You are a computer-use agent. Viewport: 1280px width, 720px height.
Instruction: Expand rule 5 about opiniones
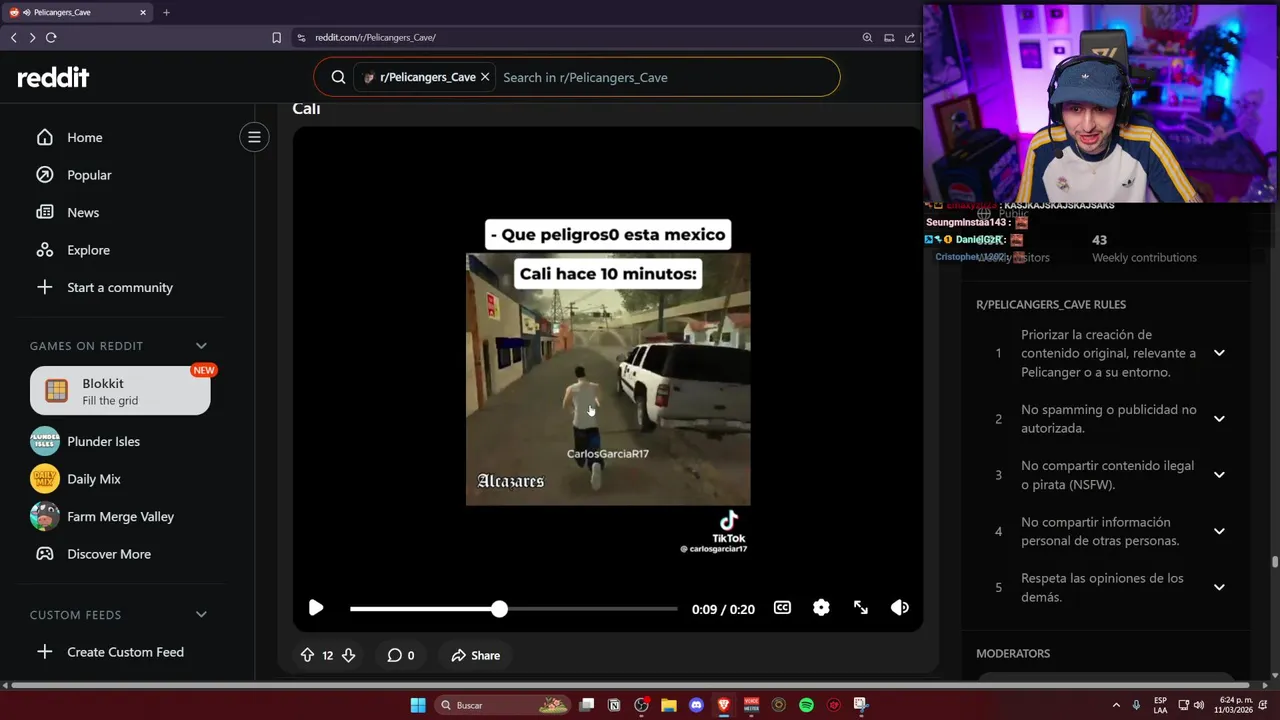point(1219,587)
